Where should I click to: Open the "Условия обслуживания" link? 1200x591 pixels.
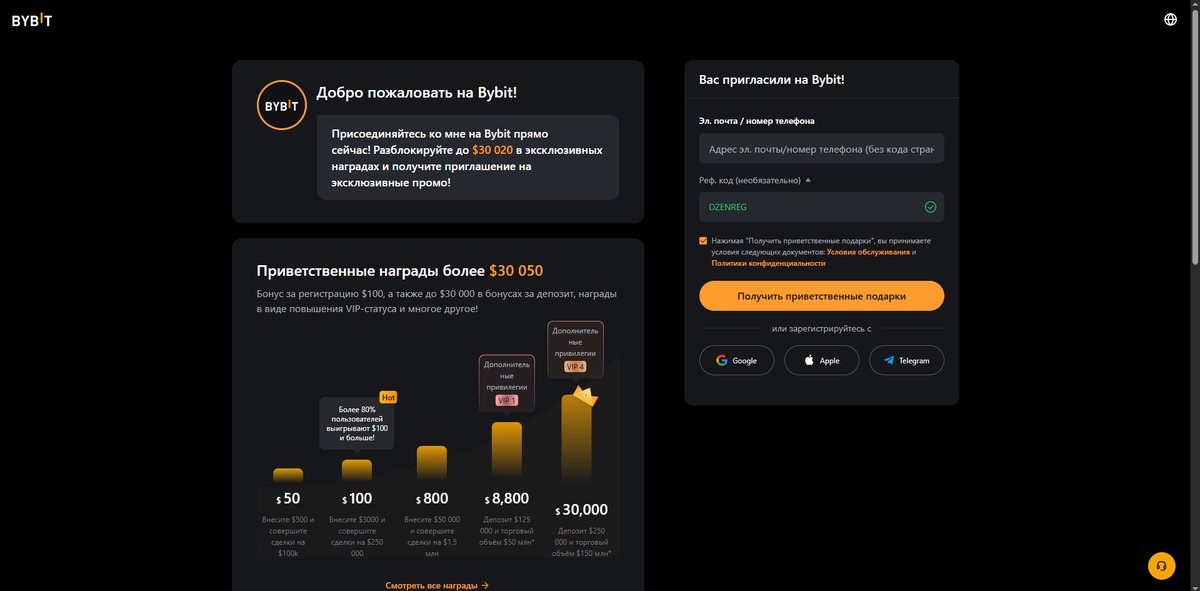pos(868,252)
